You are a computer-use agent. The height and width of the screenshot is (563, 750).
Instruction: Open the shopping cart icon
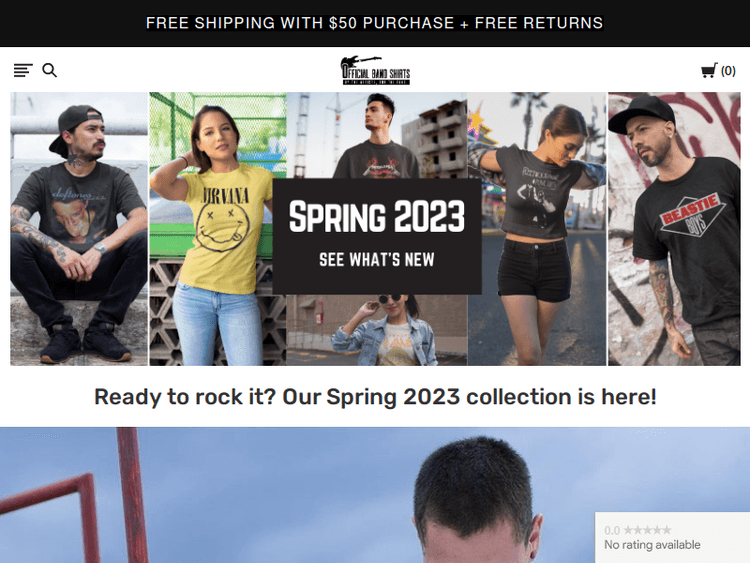pyautogui.click(x=709, y=71)
